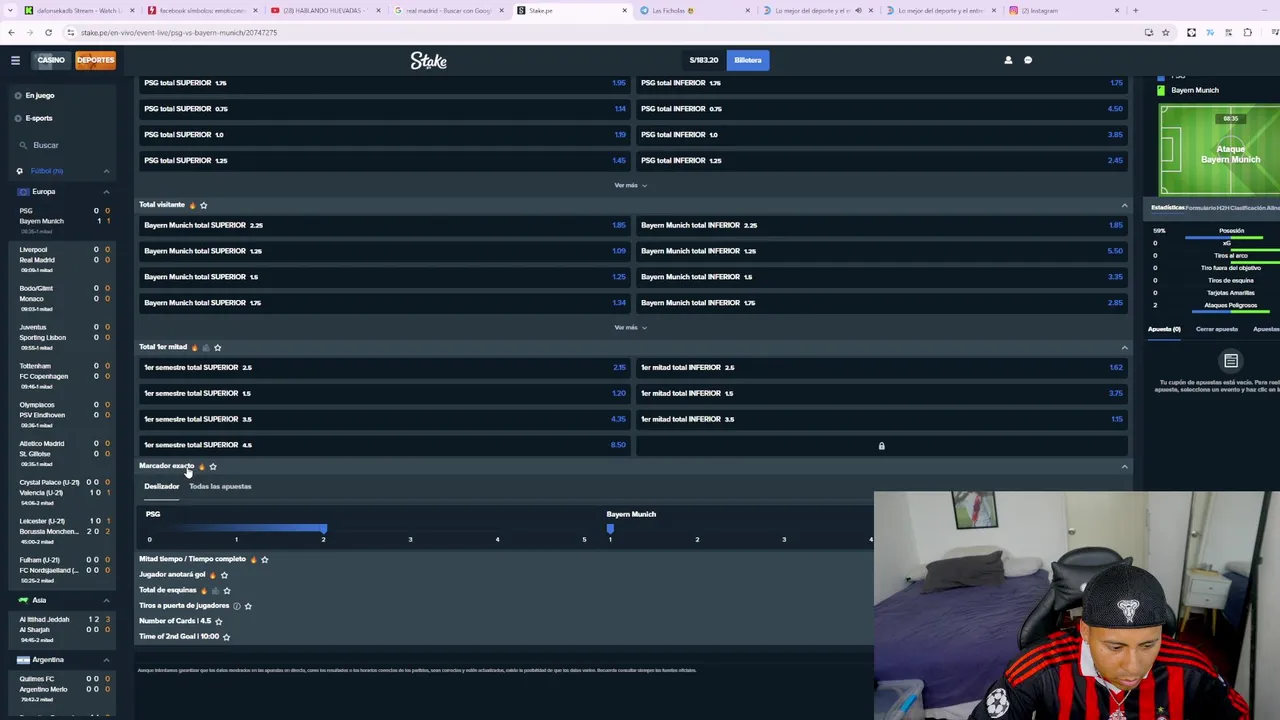The image size is (1280, 720).
Task: Favorite the Total 1er mitad market star
Action: pos(217,347)
